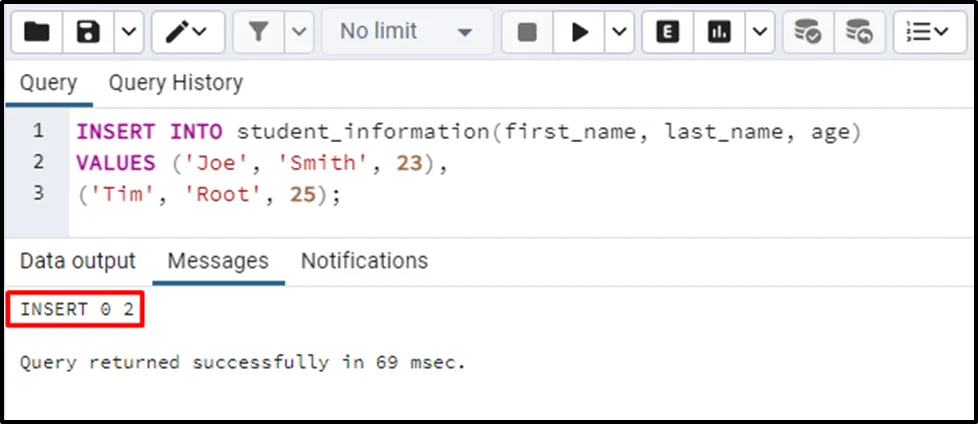The height and width of the screenshot is (424, 978).
Task: Click the Filter funnel icon
Action: [x=258, y=33]
